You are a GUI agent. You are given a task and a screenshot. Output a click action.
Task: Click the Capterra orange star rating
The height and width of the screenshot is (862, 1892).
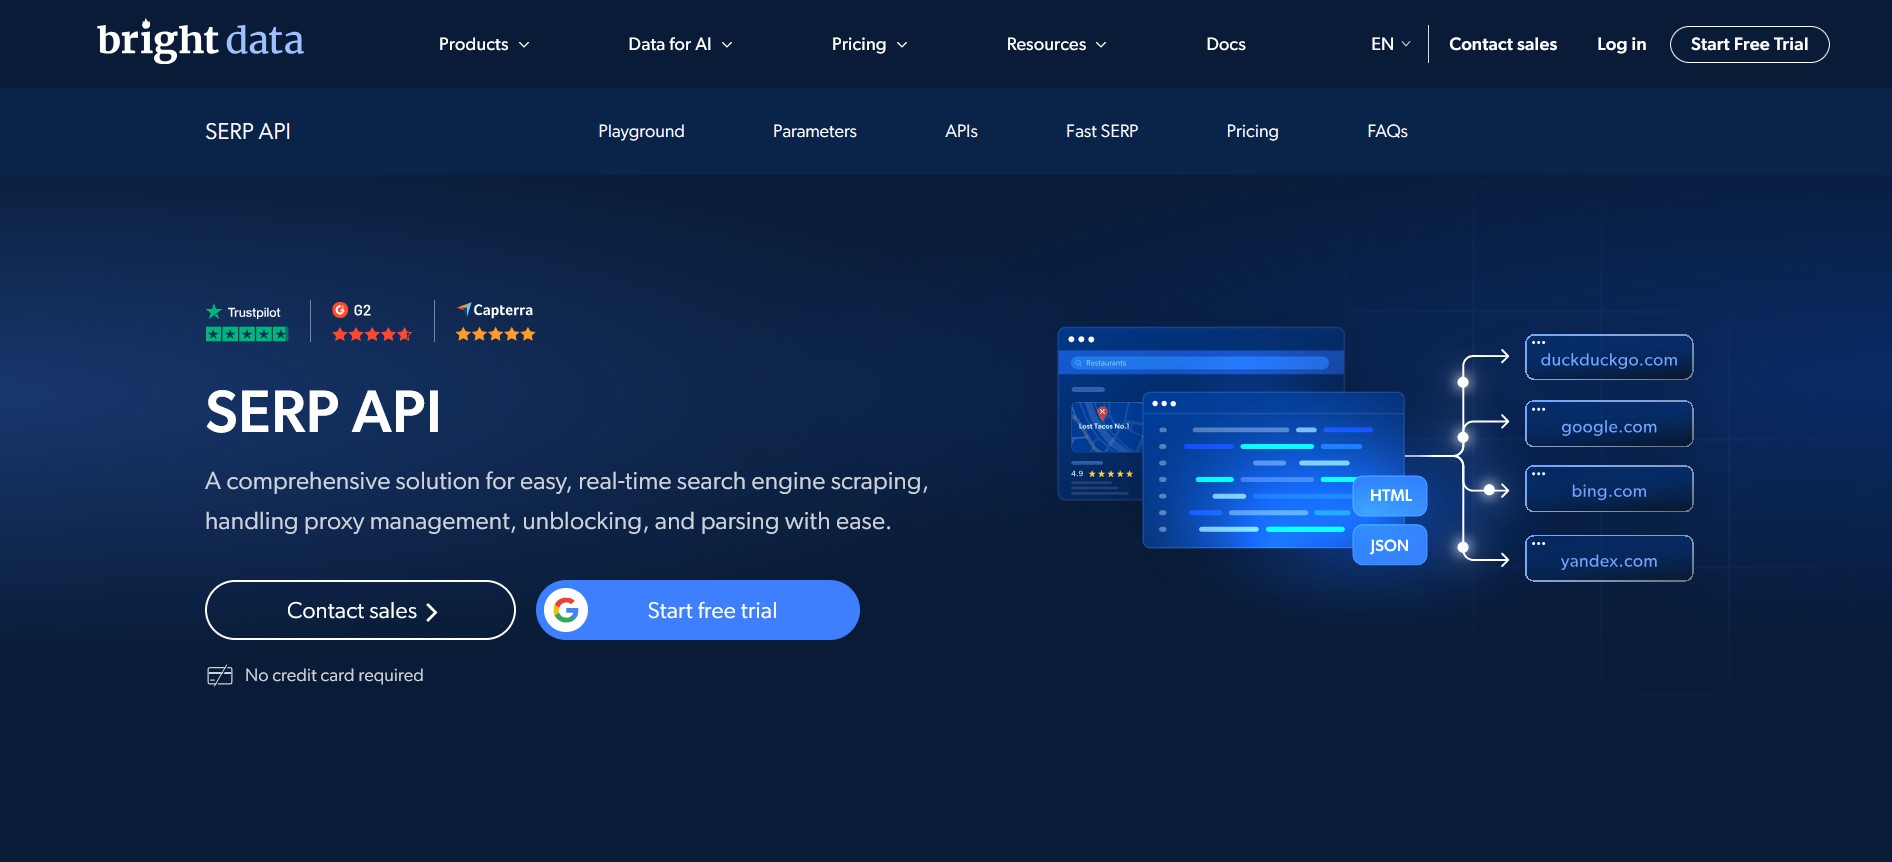tap(496, 334)
